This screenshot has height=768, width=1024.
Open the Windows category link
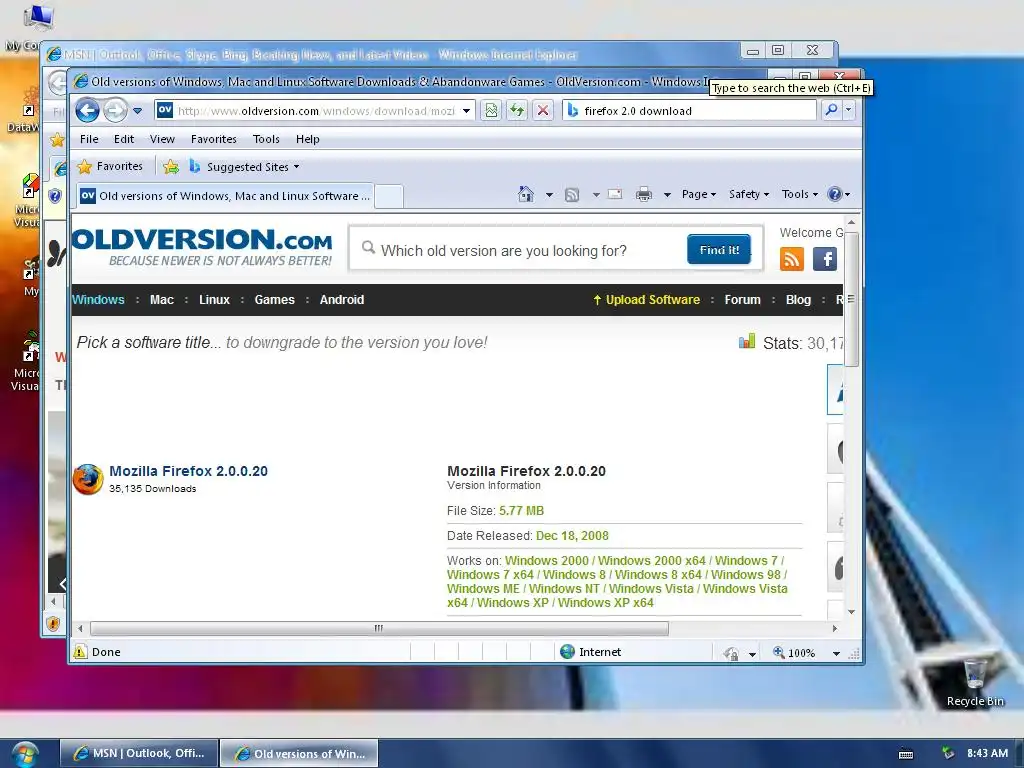[98, 300]
